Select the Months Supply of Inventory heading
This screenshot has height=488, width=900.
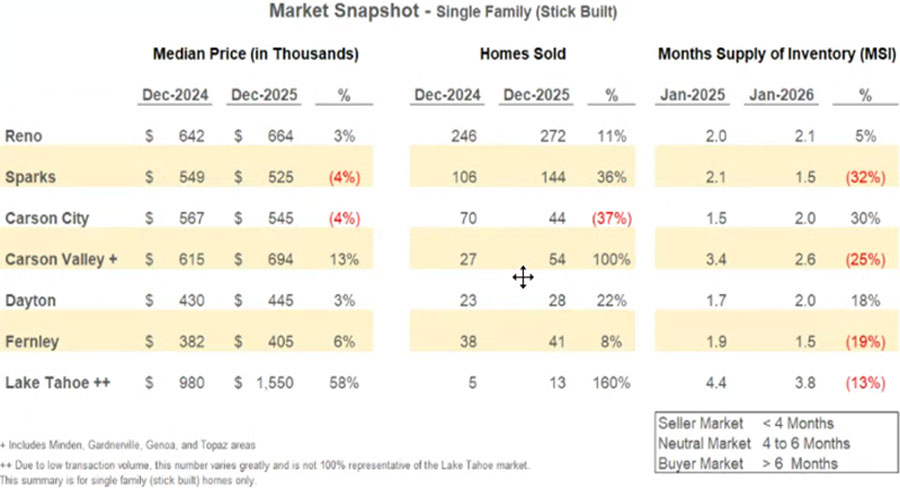770,54
